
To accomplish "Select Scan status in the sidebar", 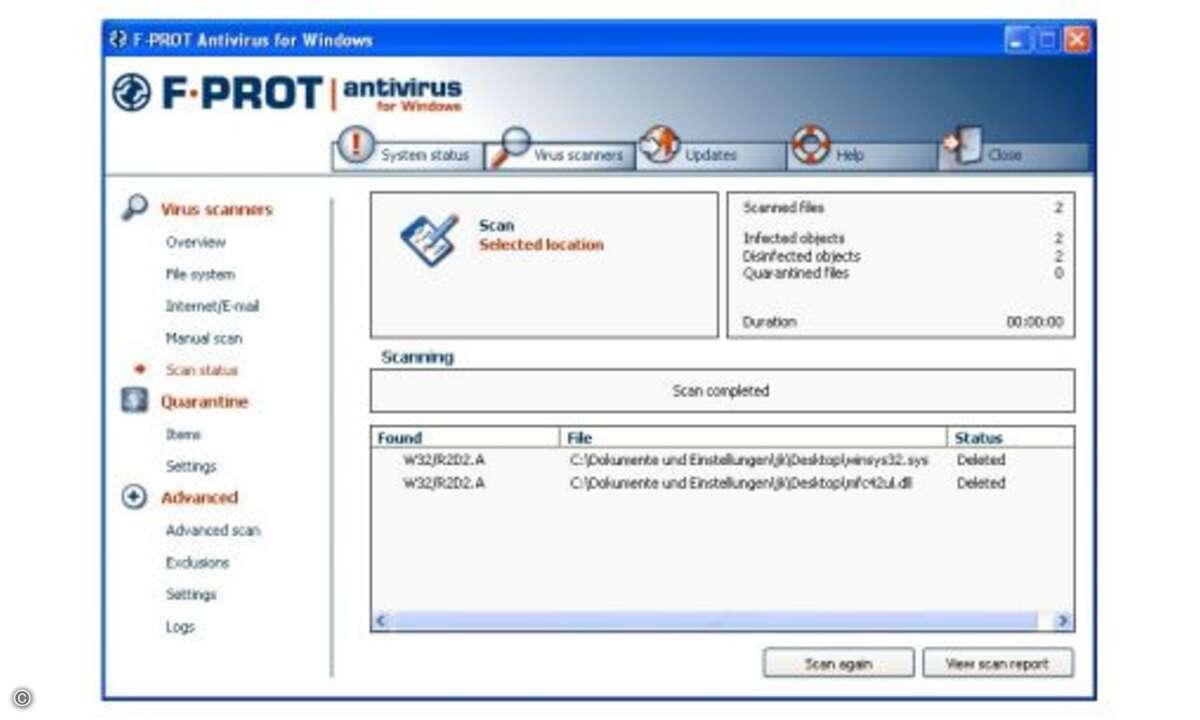I will pyautogui.click(x=202, y=370).
